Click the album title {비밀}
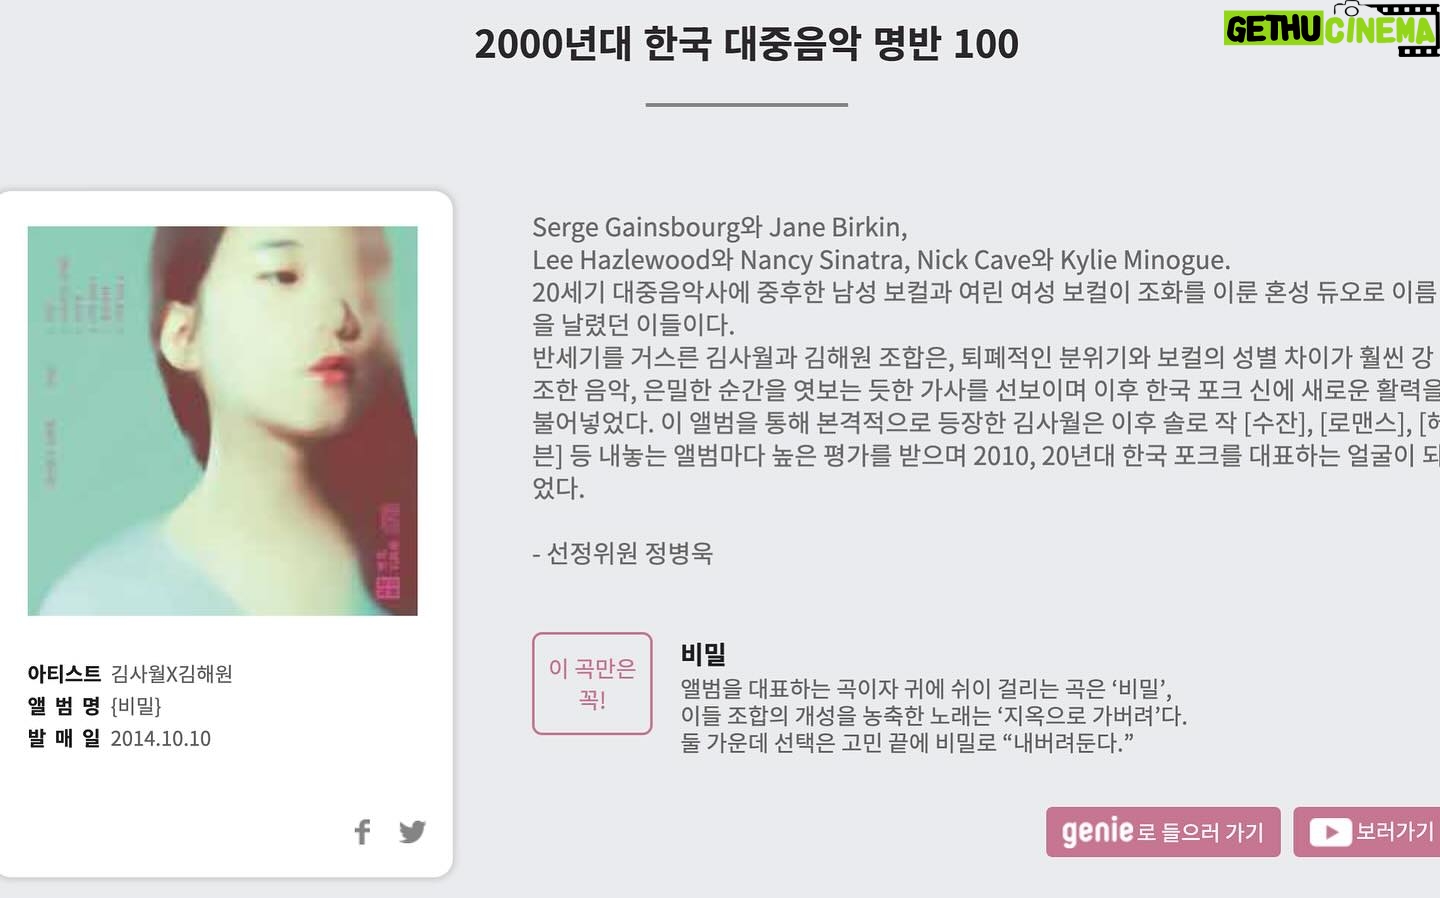Image resolution: width=1440 pixels, height=898 pixels. click(x=136, y=706)
